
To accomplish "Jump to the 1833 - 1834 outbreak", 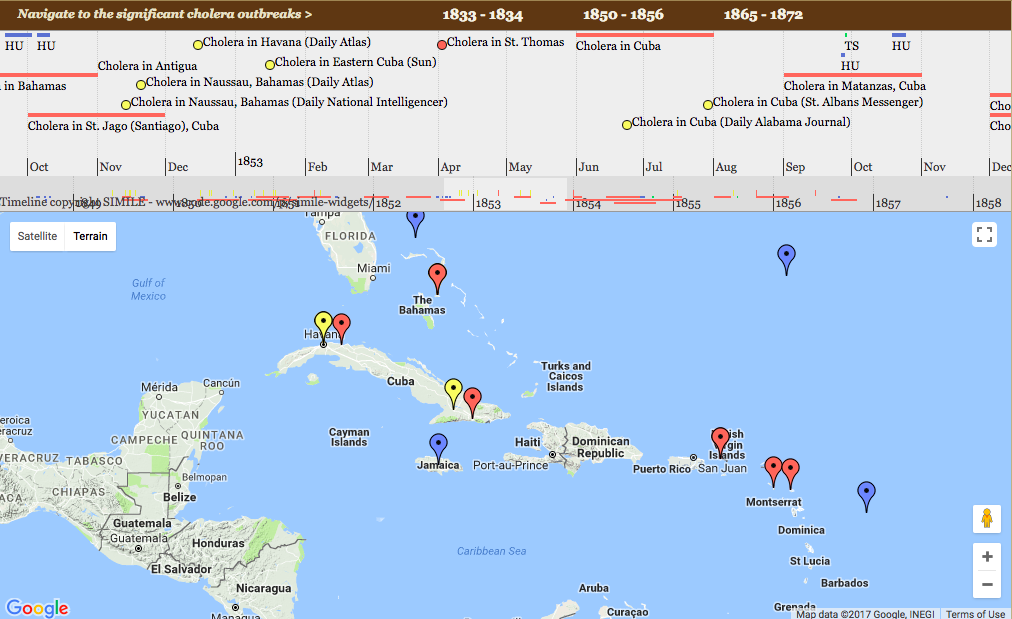I will [482, 15].
